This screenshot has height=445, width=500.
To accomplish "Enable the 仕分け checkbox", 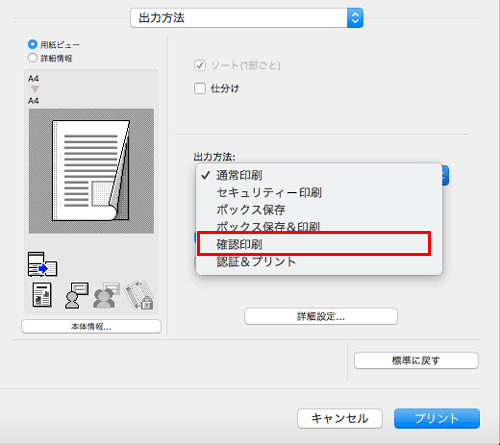I will pos(200,88).
